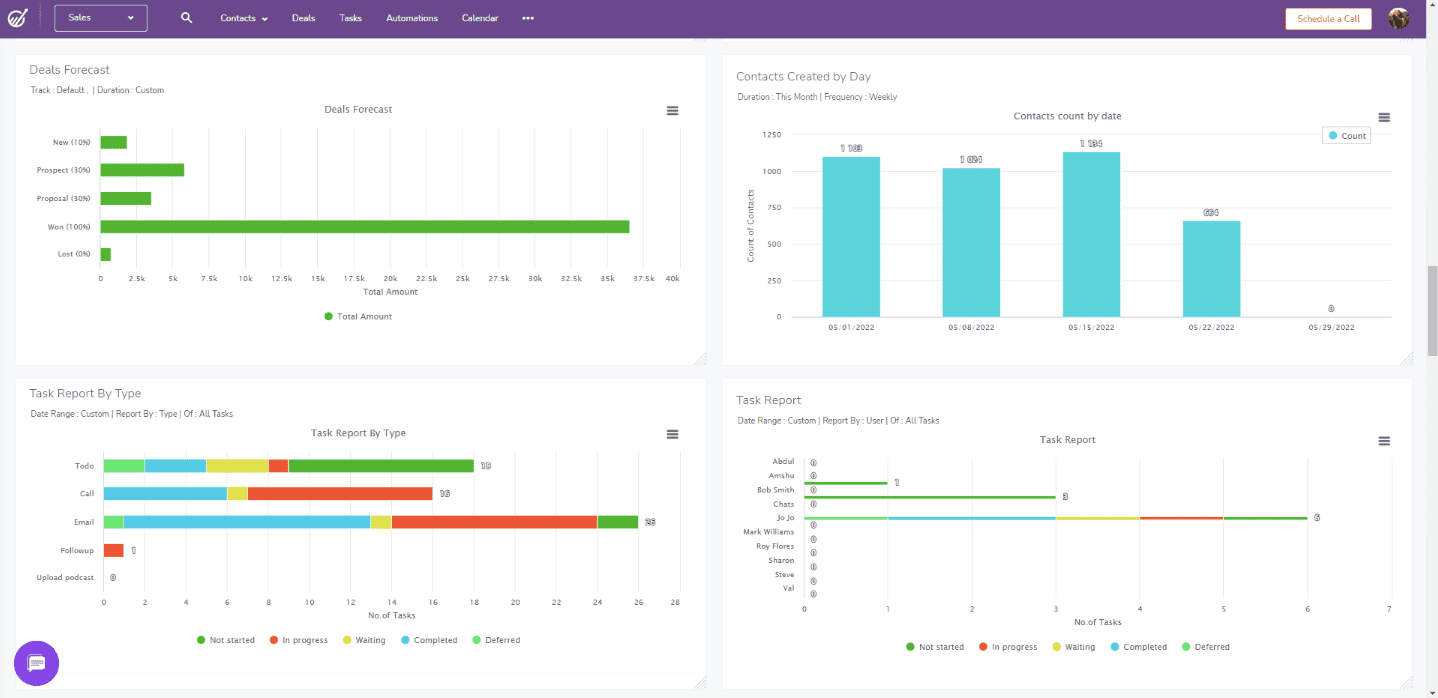This screenshot has height=698, width=1438.
Task: Open the user profile avatar
Action: [x=1399, y=18]
